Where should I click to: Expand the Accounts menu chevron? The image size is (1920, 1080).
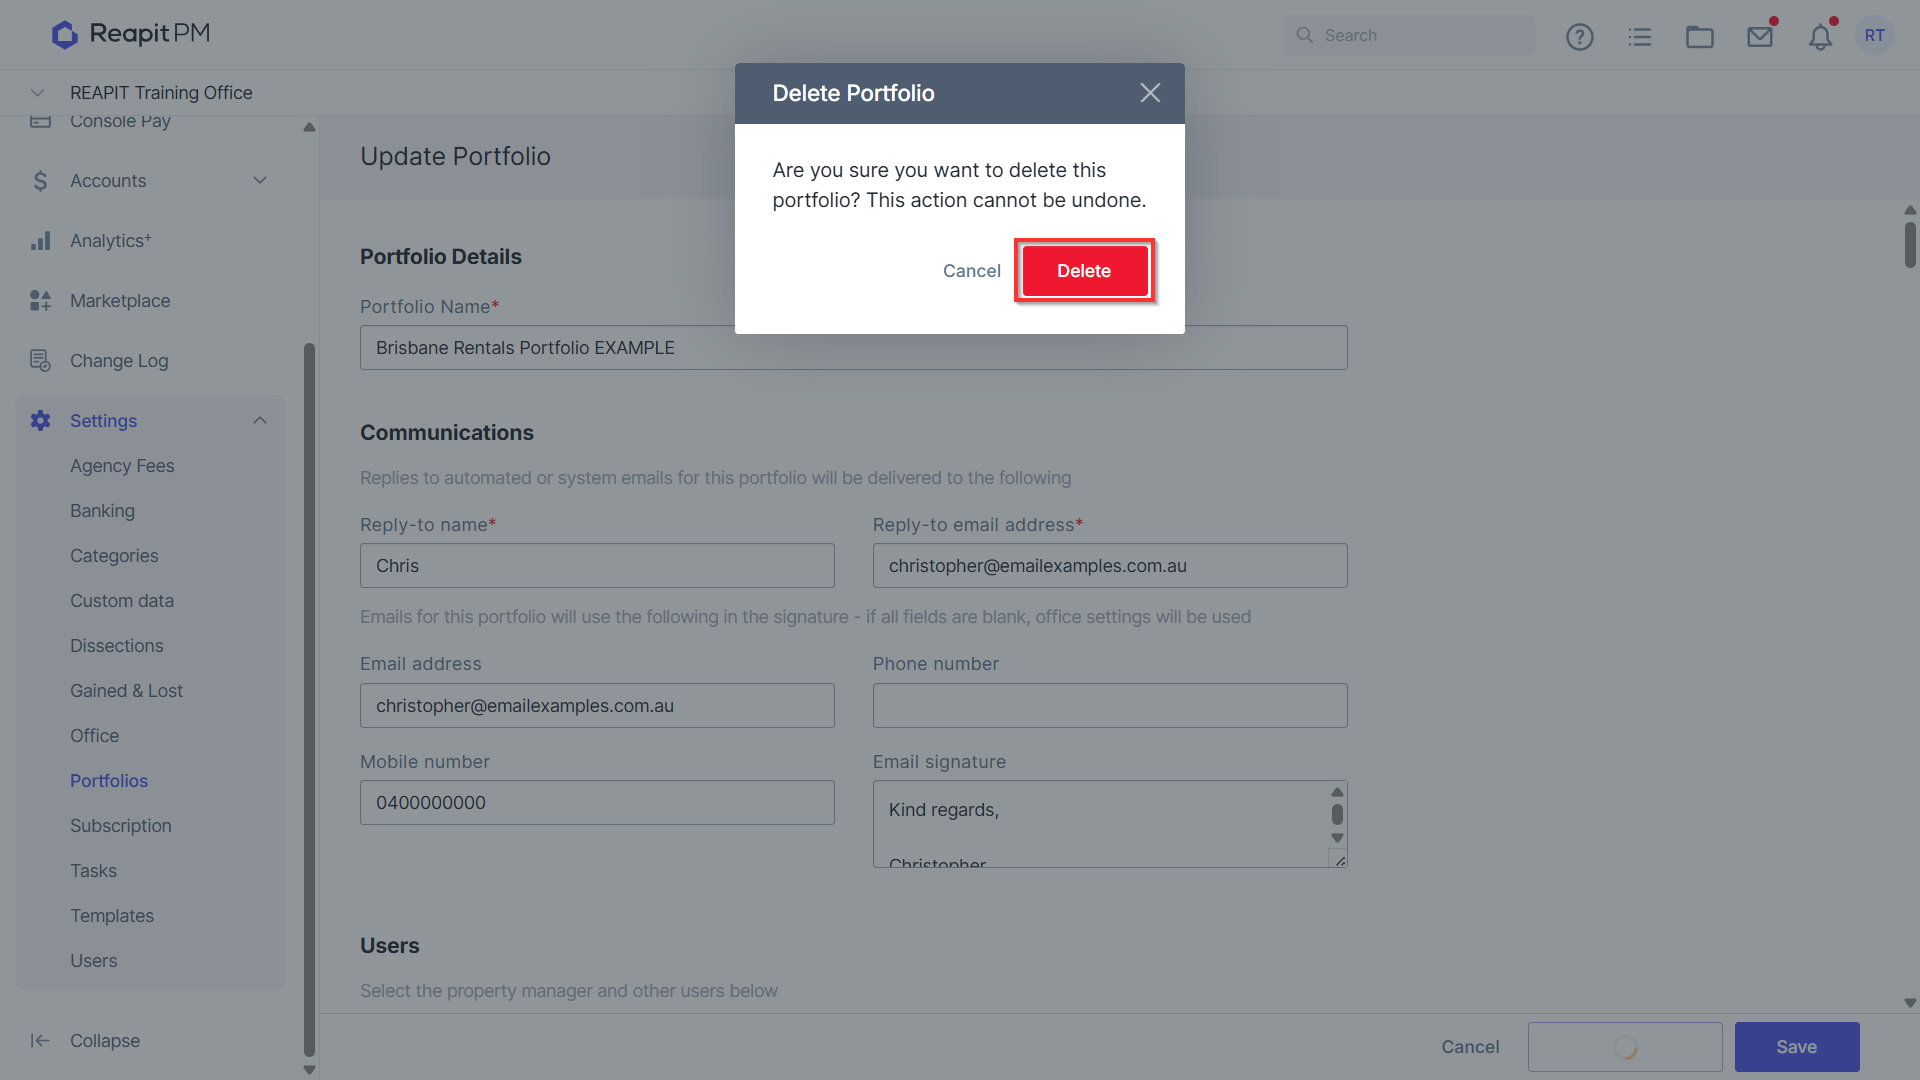260,181
